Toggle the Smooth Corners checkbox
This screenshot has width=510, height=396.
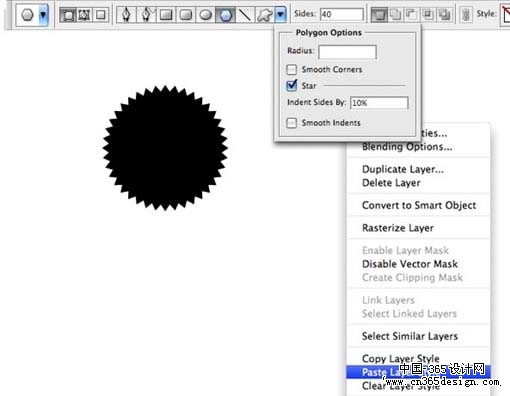coord(291,69)
